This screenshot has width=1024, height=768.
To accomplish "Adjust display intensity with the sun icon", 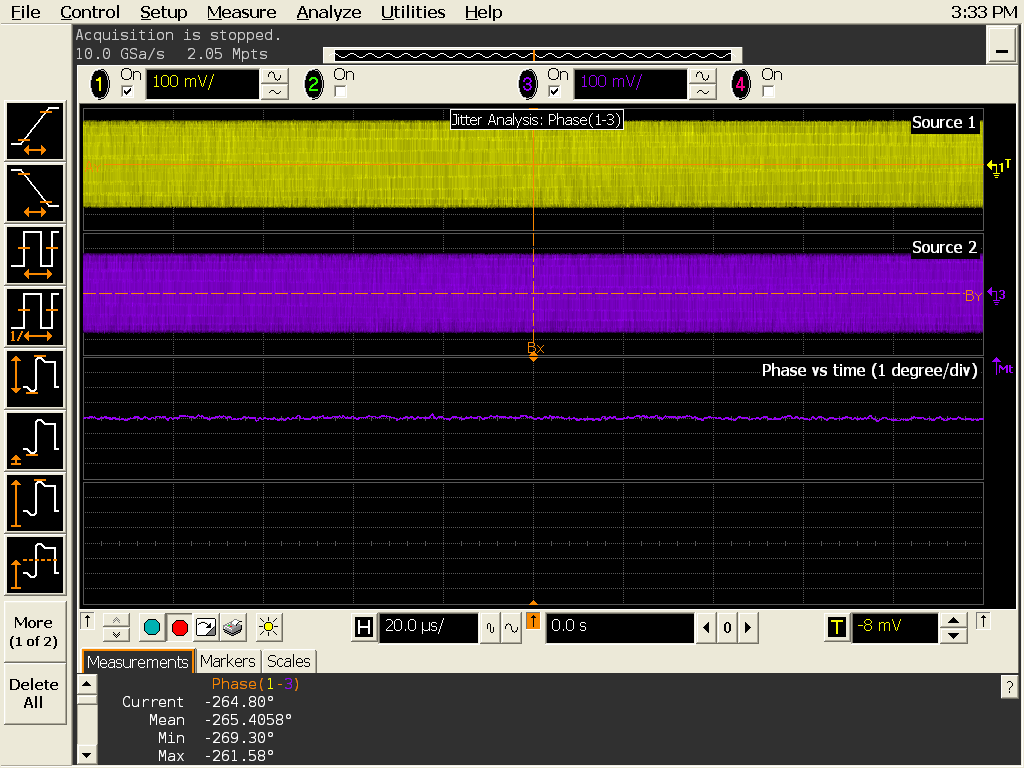I will [267, 628].
